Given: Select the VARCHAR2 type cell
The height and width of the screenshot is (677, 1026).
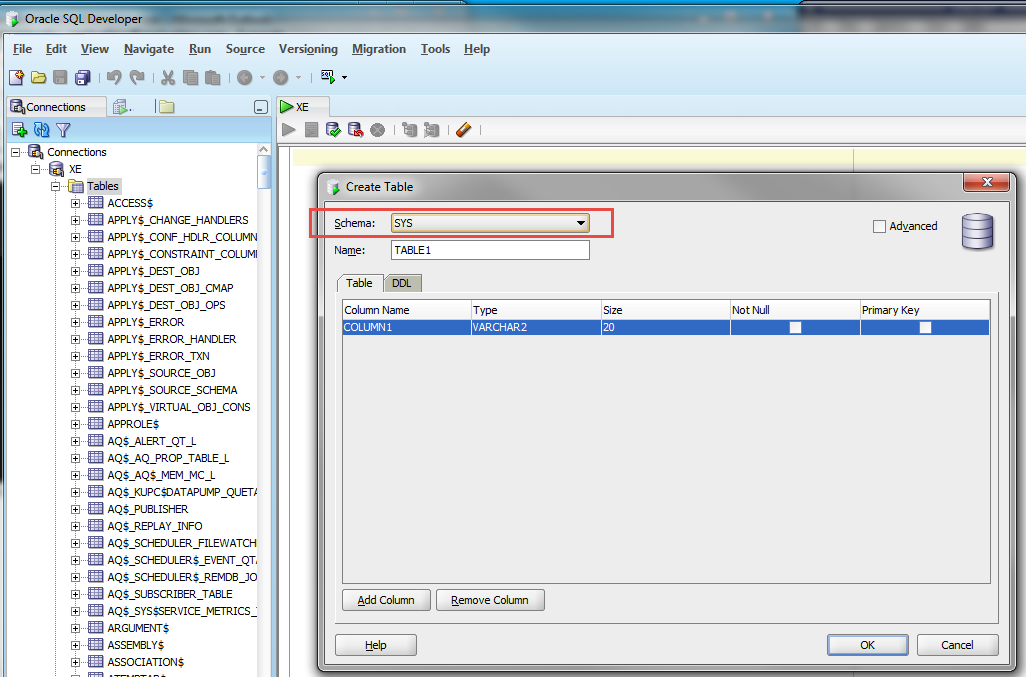Looking at the screenshot, I should click(x=535, y=327).
